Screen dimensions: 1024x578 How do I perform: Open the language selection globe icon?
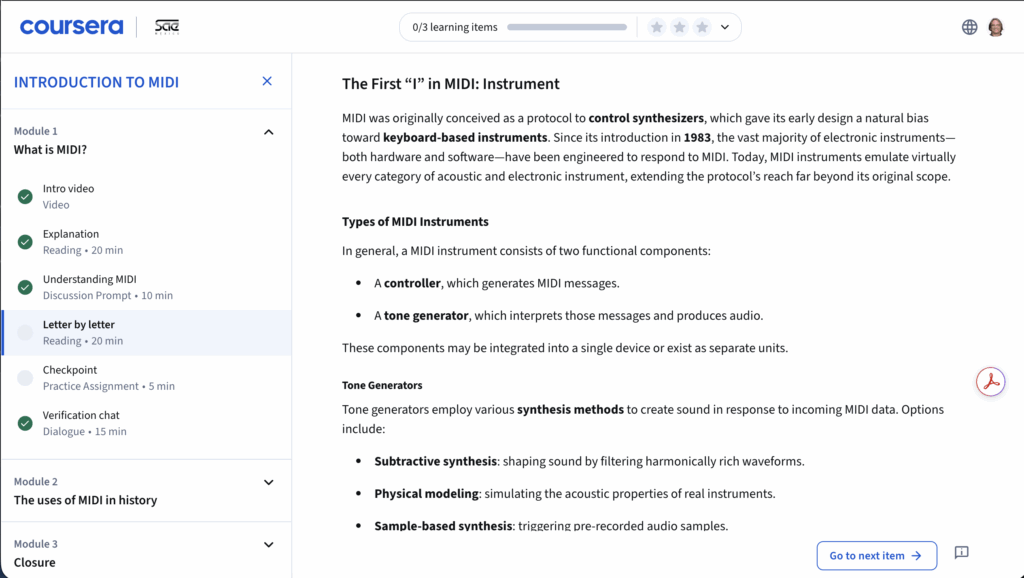(x=968, y=26)
